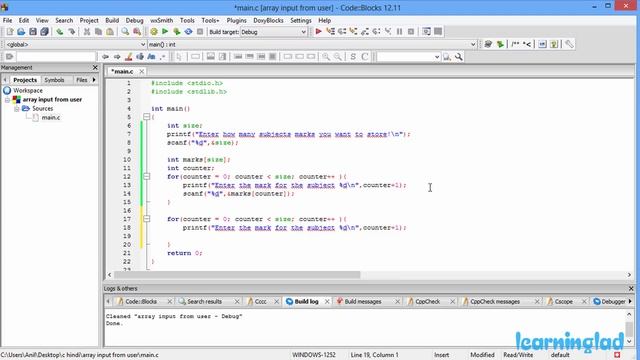640x360 pixels.
Task: Close the *main.c editor tab
Action: tap(142, 71)
